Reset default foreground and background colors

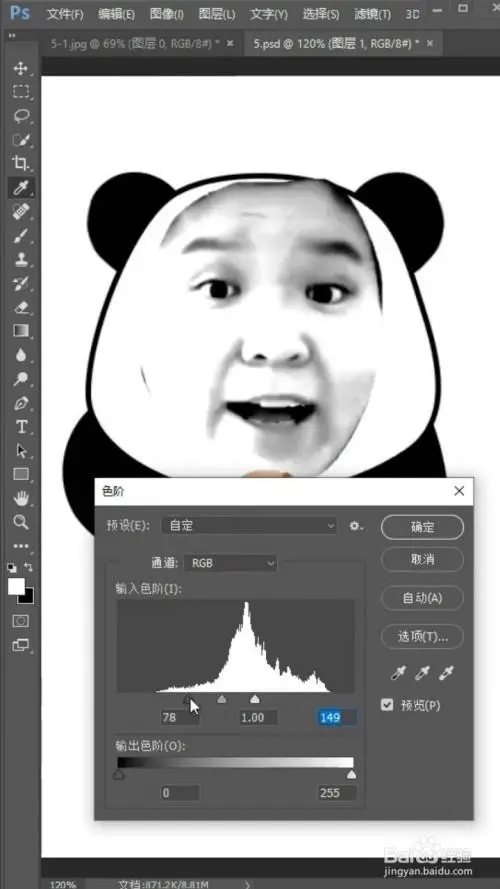[x=11, y=567]
